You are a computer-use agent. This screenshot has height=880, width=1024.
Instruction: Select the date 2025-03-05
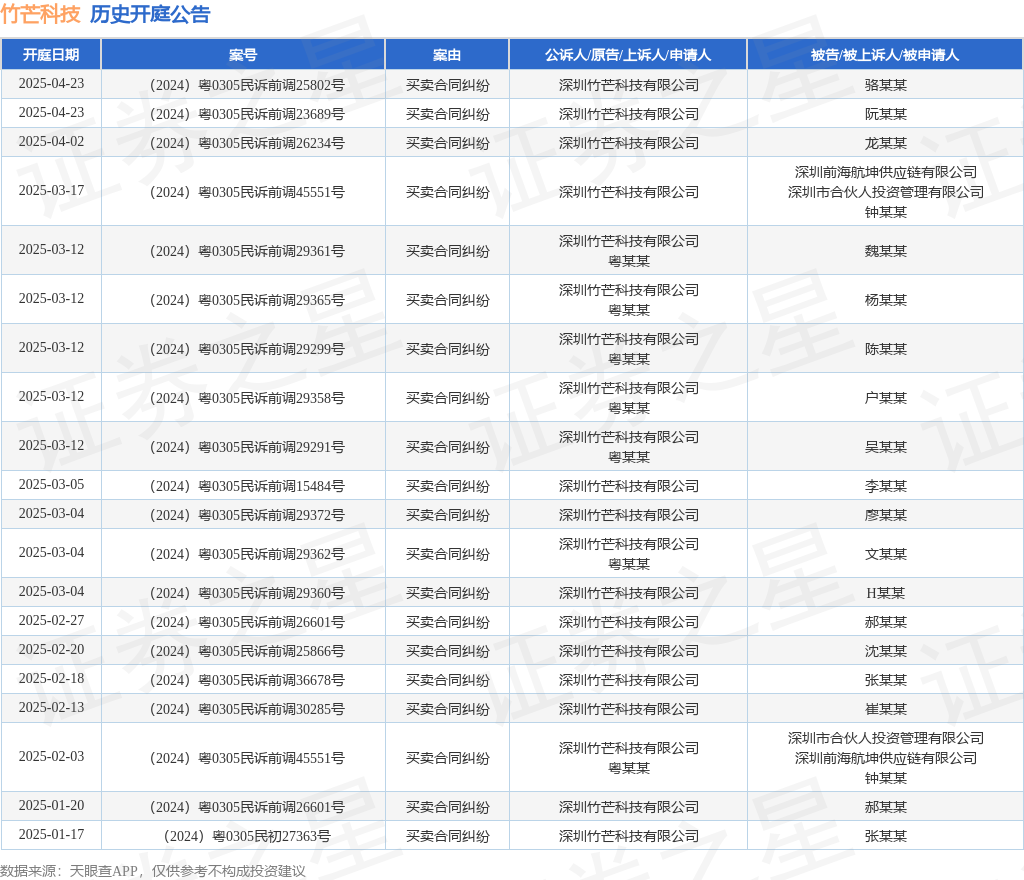coord(52,484)
